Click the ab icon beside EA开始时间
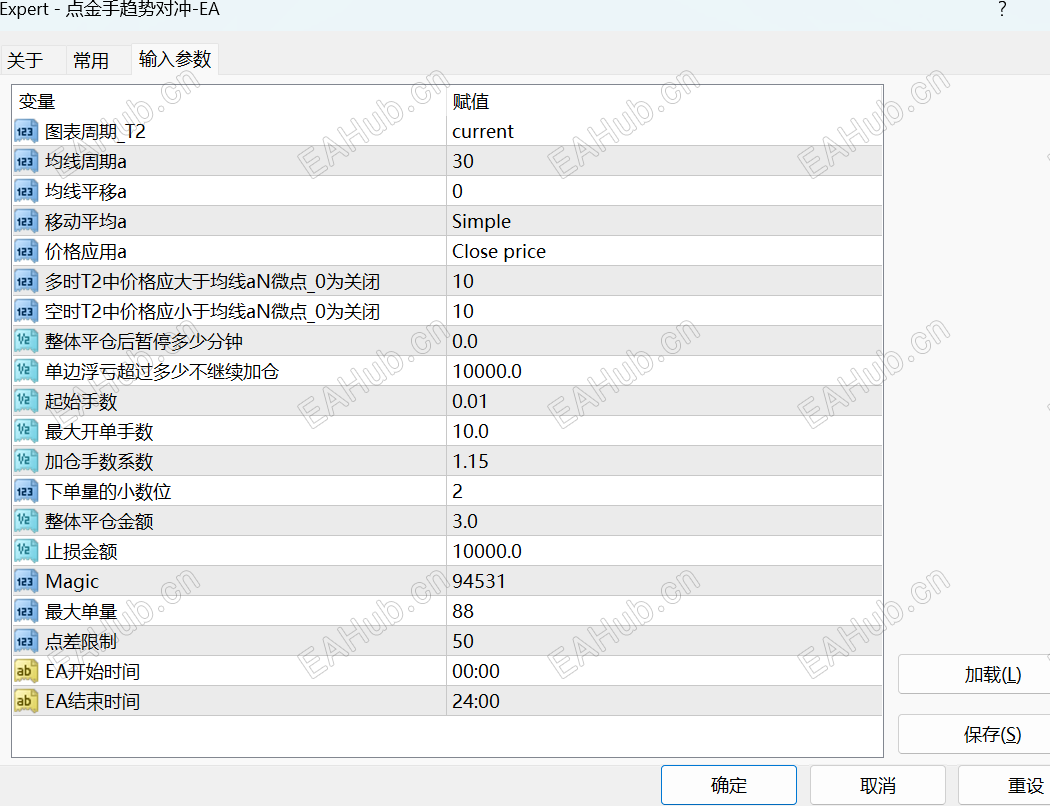Viewport: 1050px width, 806px height. point(26,671)
